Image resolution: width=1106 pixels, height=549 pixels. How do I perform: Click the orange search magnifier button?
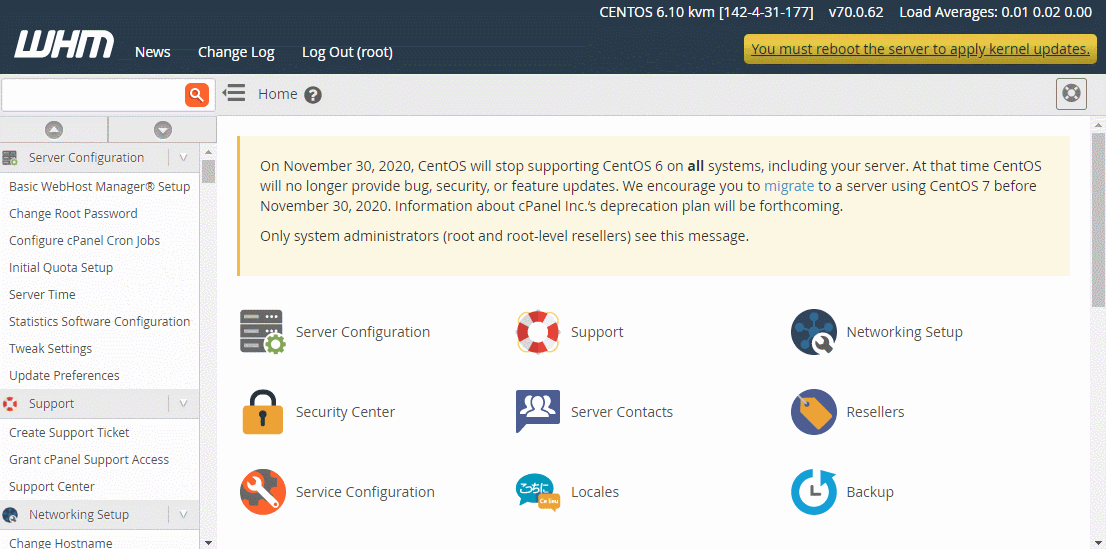(197, 94)
